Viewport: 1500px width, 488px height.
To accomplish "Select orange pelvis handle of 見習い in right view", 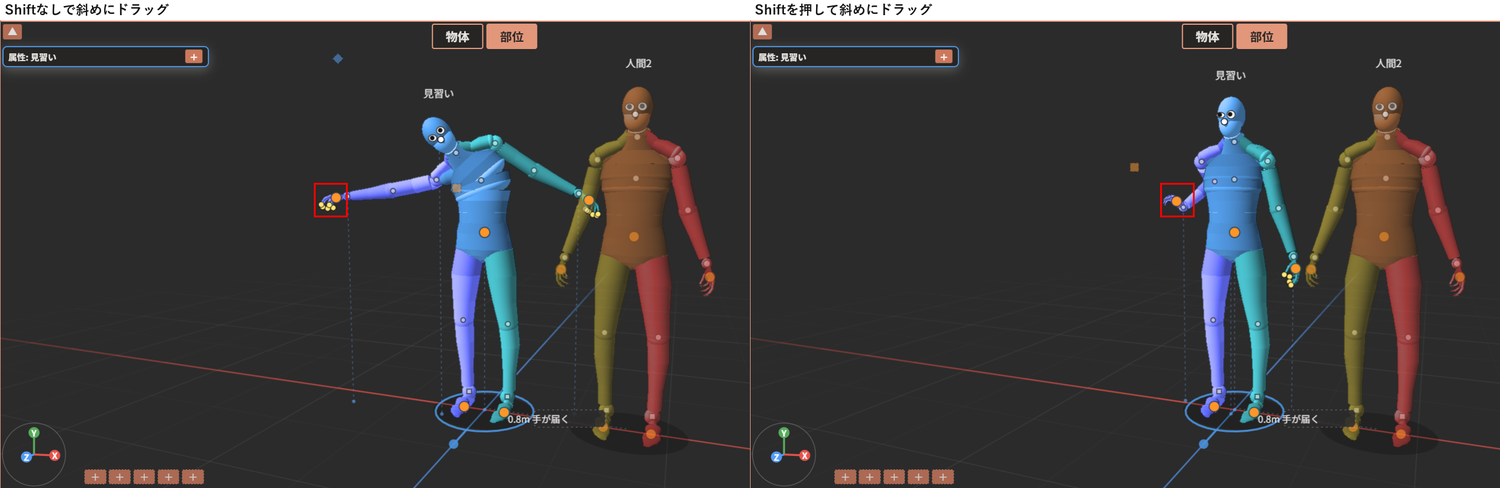I will [1234, 232].
